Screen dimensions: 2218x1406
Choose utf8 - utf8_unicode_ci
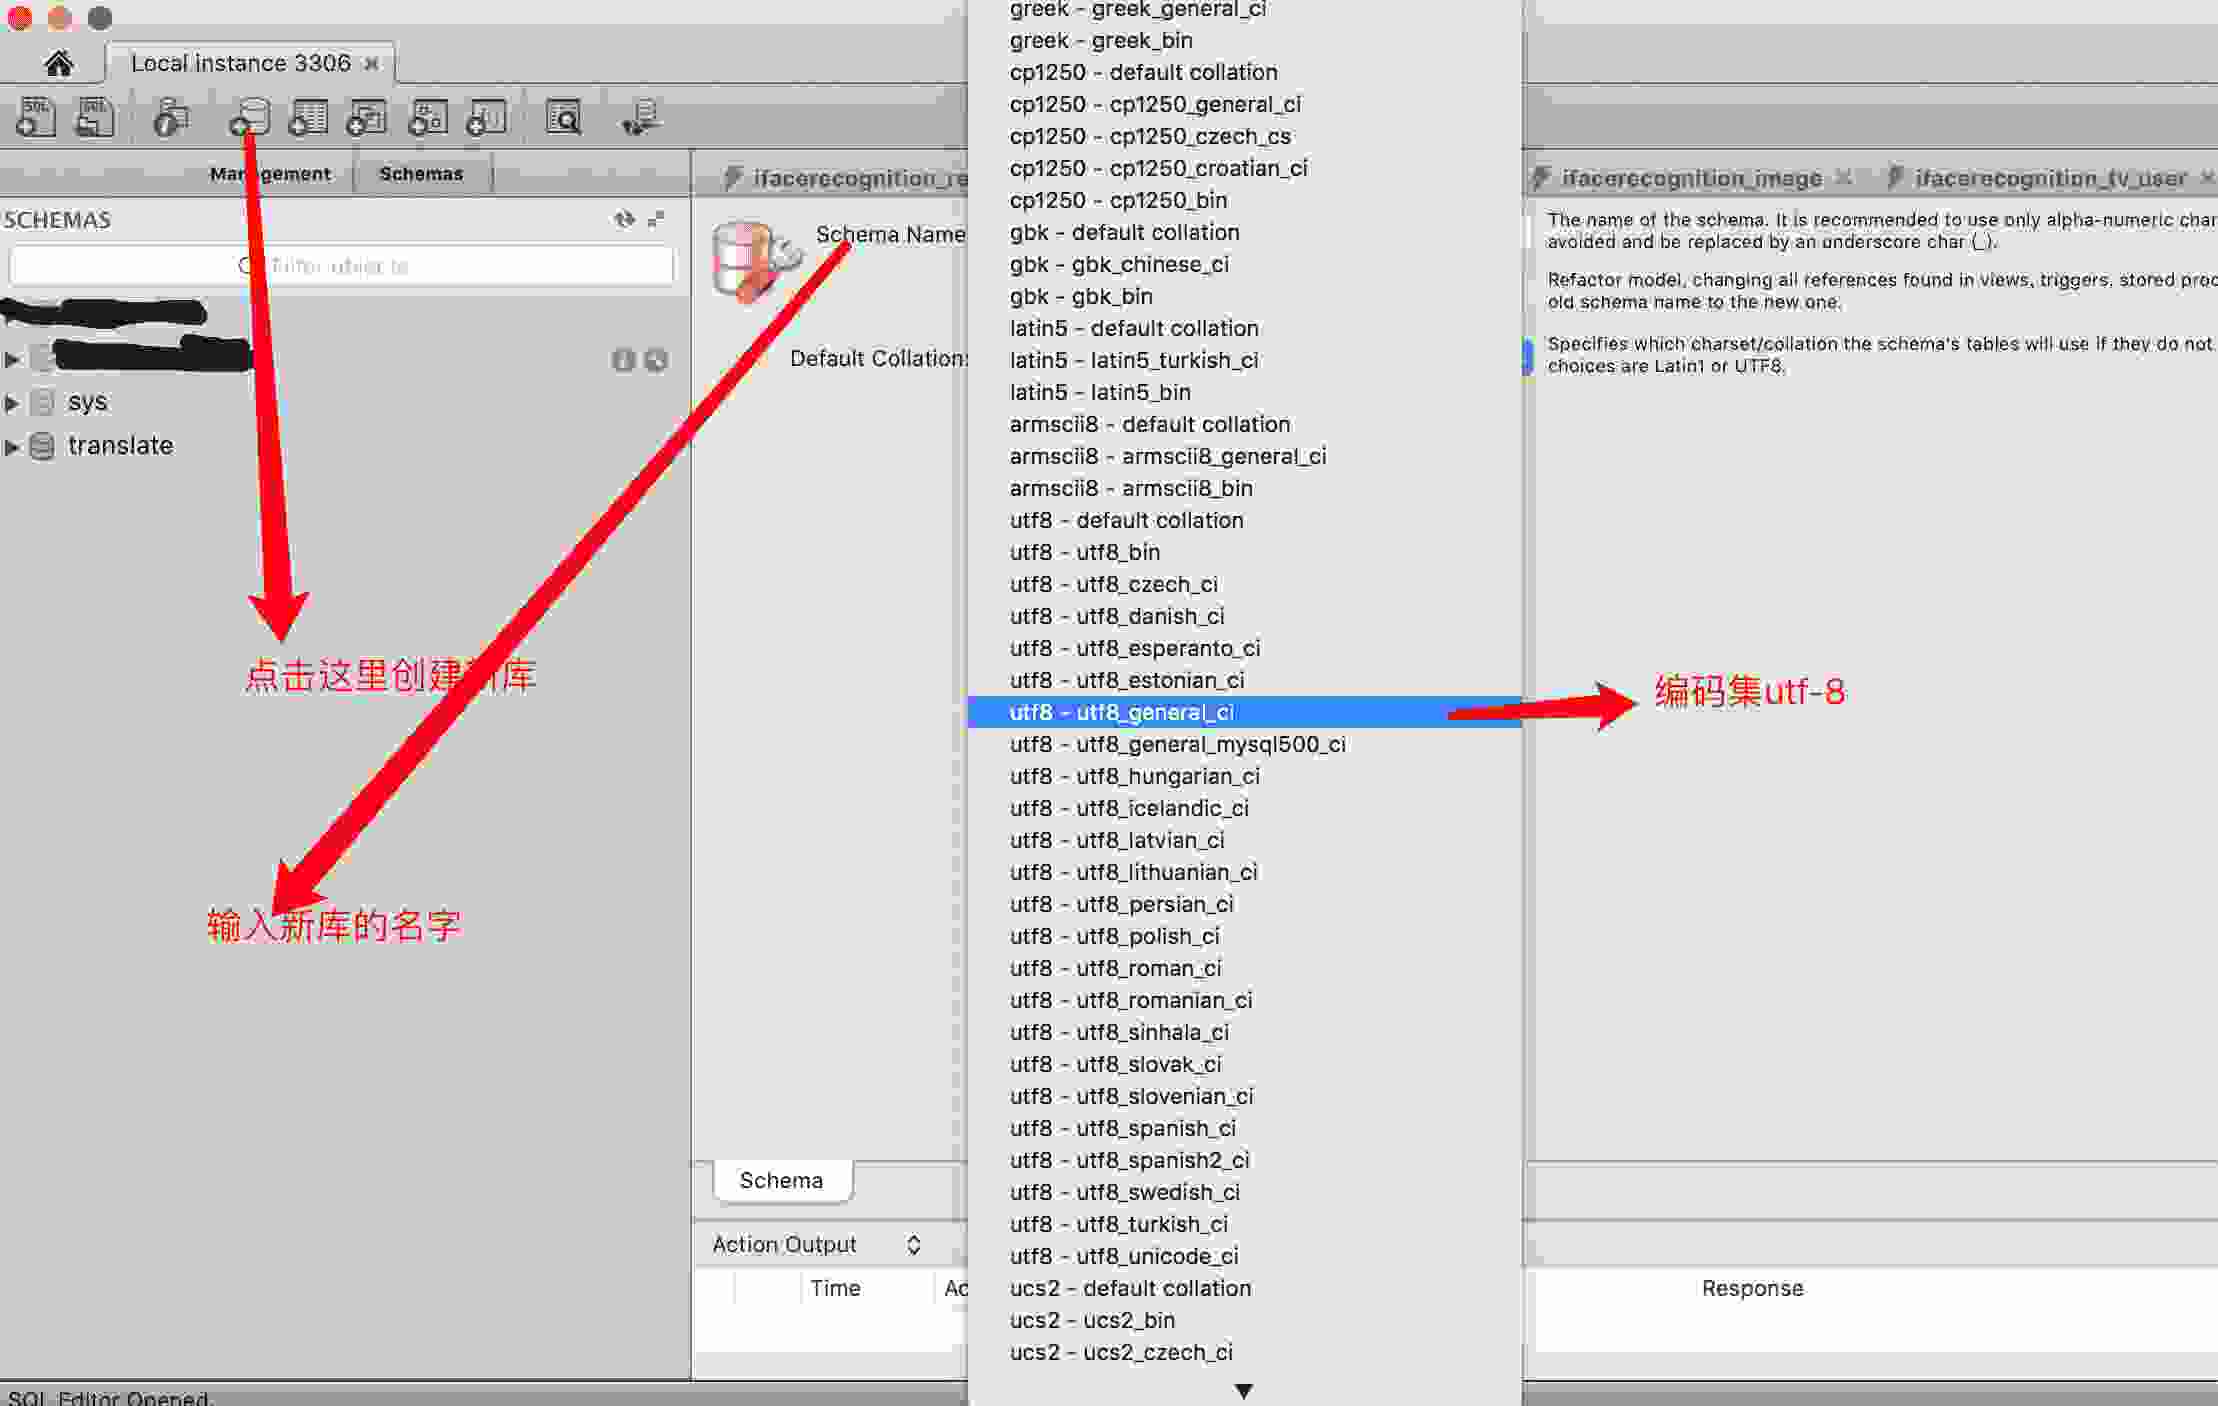(1245, 1256)
